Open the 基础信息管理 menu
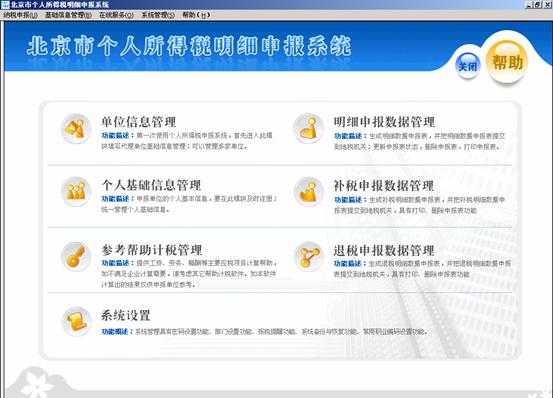The height and width of the screenshot is (398, 553). point(68,15)
